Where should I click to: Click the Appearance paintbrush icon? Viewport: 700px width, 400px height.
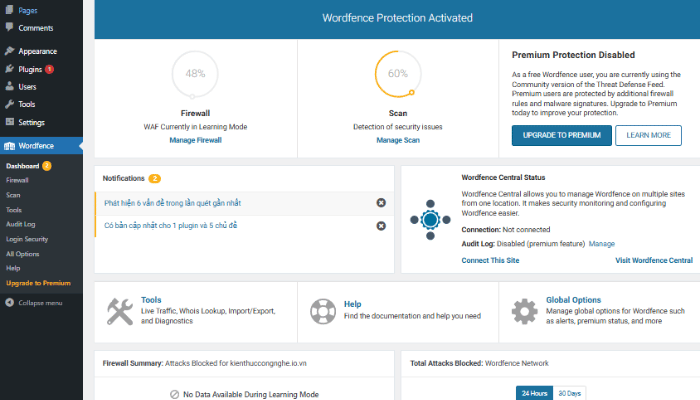point(9,50)
